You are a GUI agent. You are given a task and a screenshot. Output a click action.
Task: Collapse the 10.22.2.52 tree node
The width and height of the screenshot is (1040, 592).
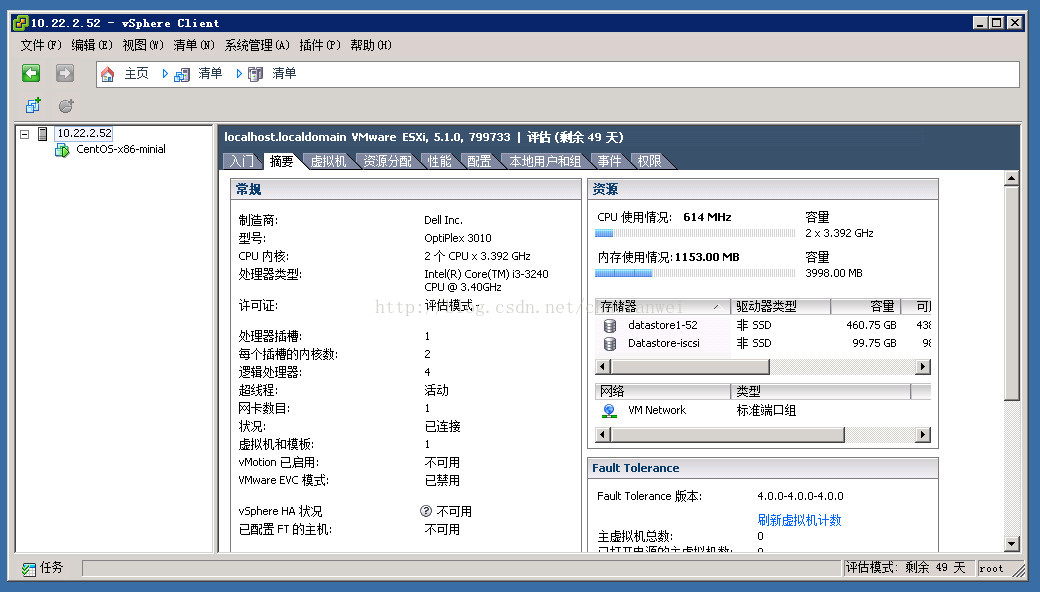pyautogui.click(x=25, y=134)
